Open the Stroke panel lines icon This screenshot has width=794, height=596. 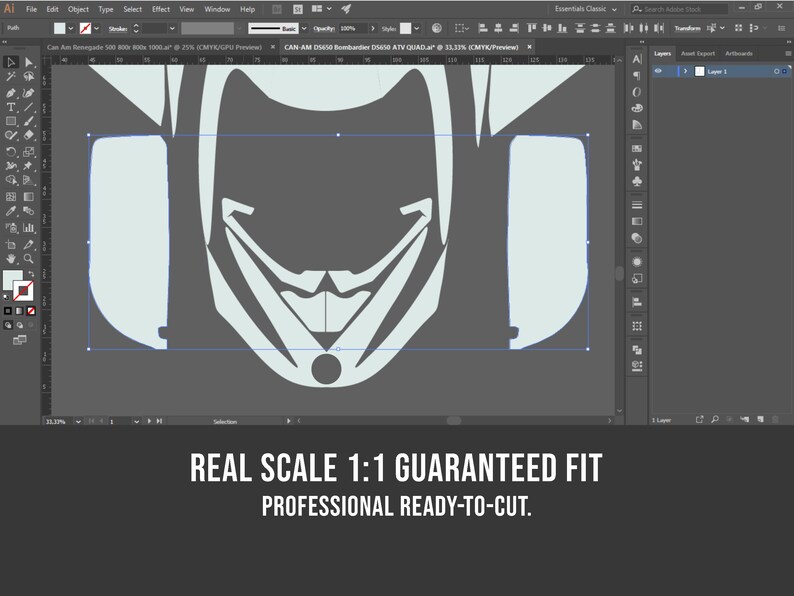click(637, 205)
